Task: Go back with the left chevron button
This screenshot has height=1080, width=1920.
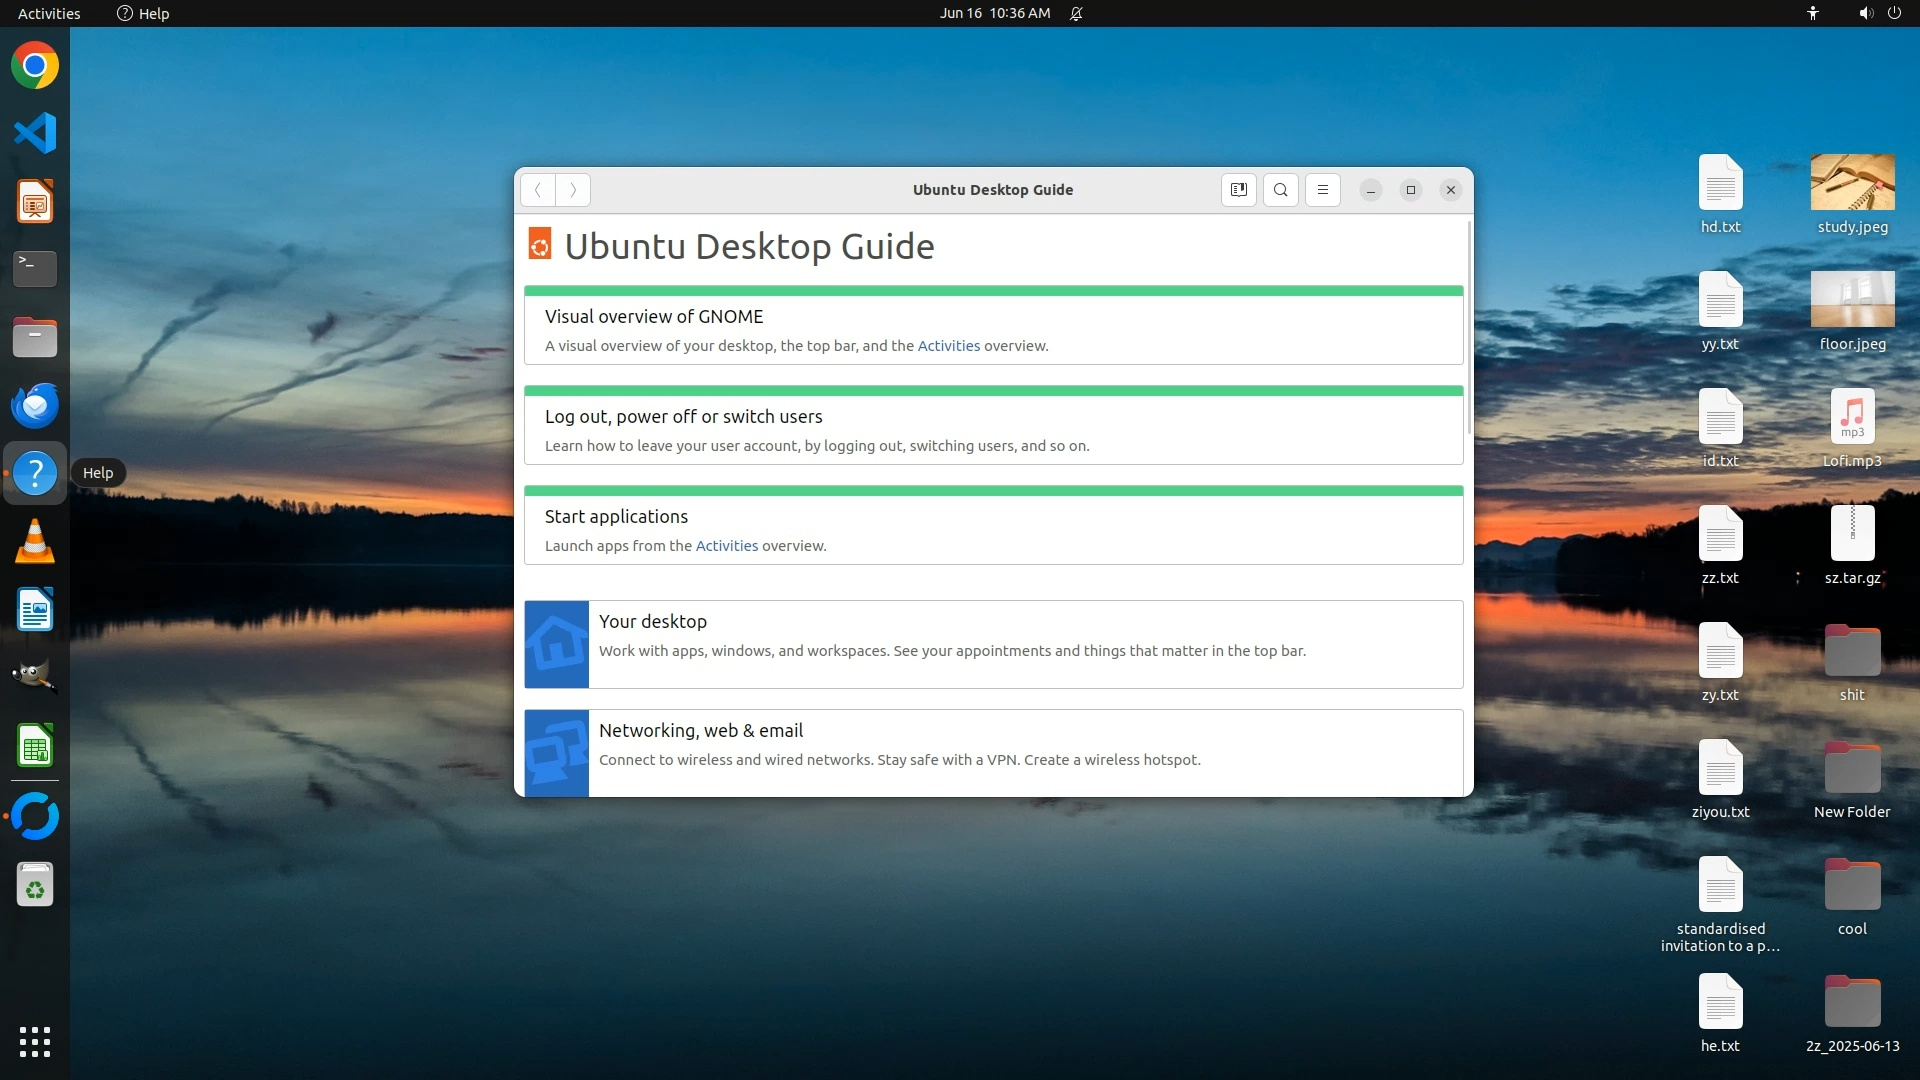Action: tap(538, 190)
